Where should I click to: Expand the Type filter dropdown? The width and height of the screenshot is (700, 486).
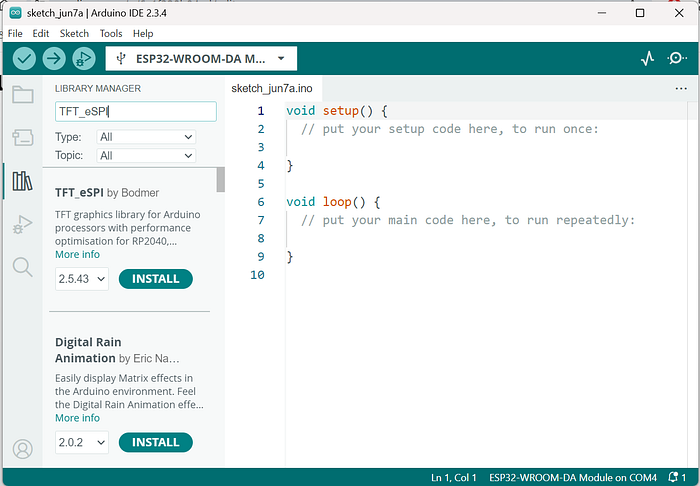146,137
